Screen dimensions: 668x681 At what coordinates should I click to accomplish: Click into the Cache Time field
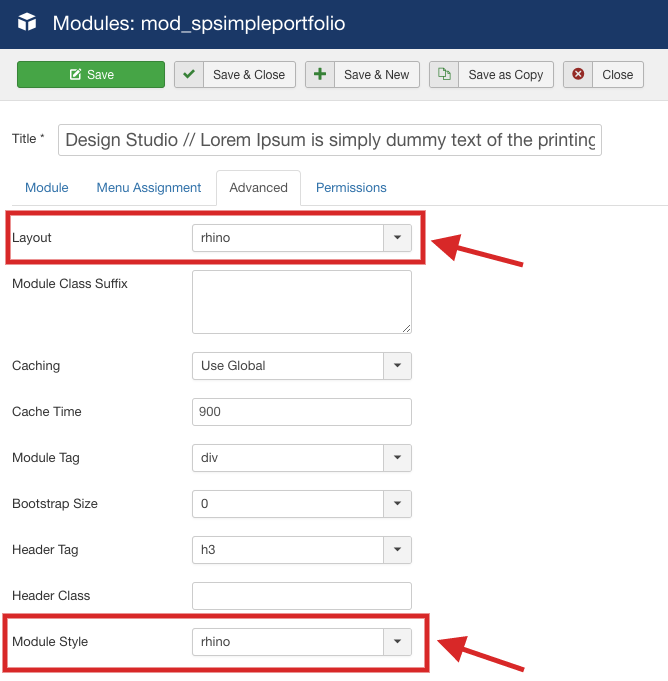[301, 412]
